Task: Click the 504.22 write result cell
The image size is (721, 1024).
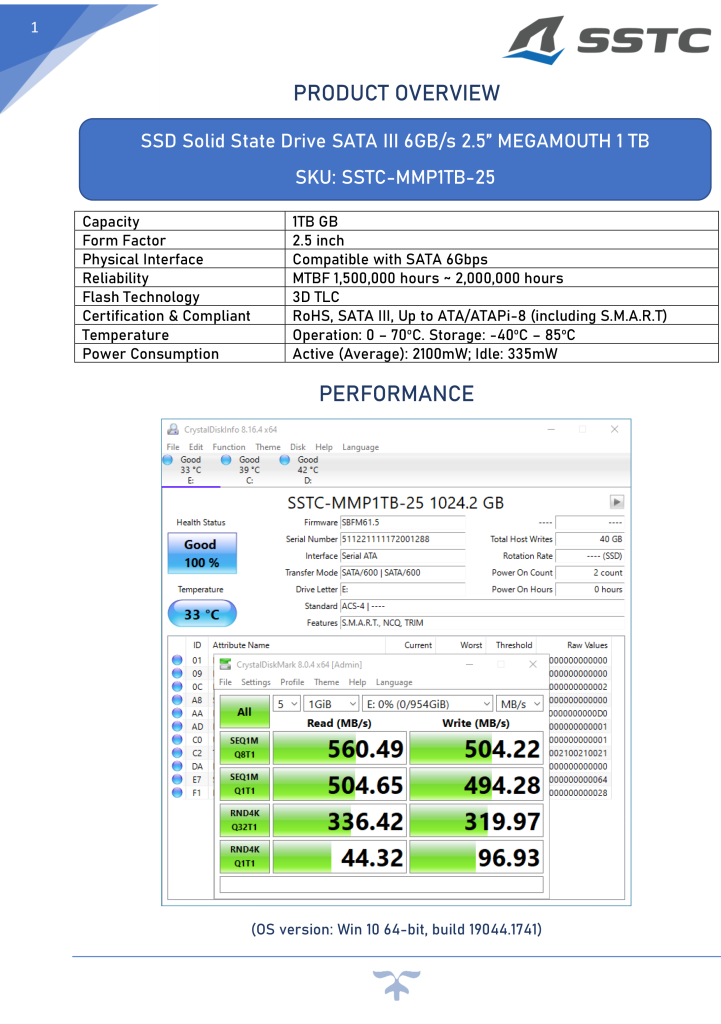Action: [476, 748]
